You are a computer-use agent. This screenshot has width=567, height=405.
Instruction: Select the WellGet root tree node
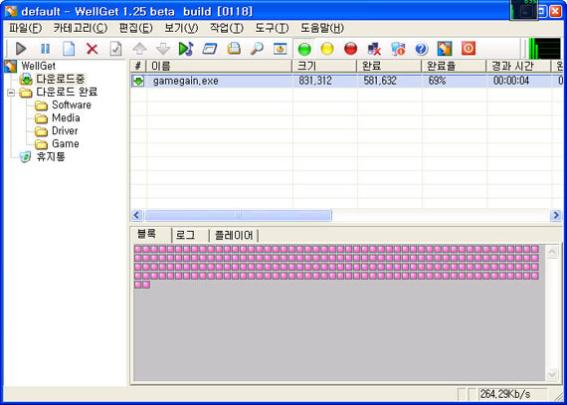pyautogui.click(x=38, y=66)
